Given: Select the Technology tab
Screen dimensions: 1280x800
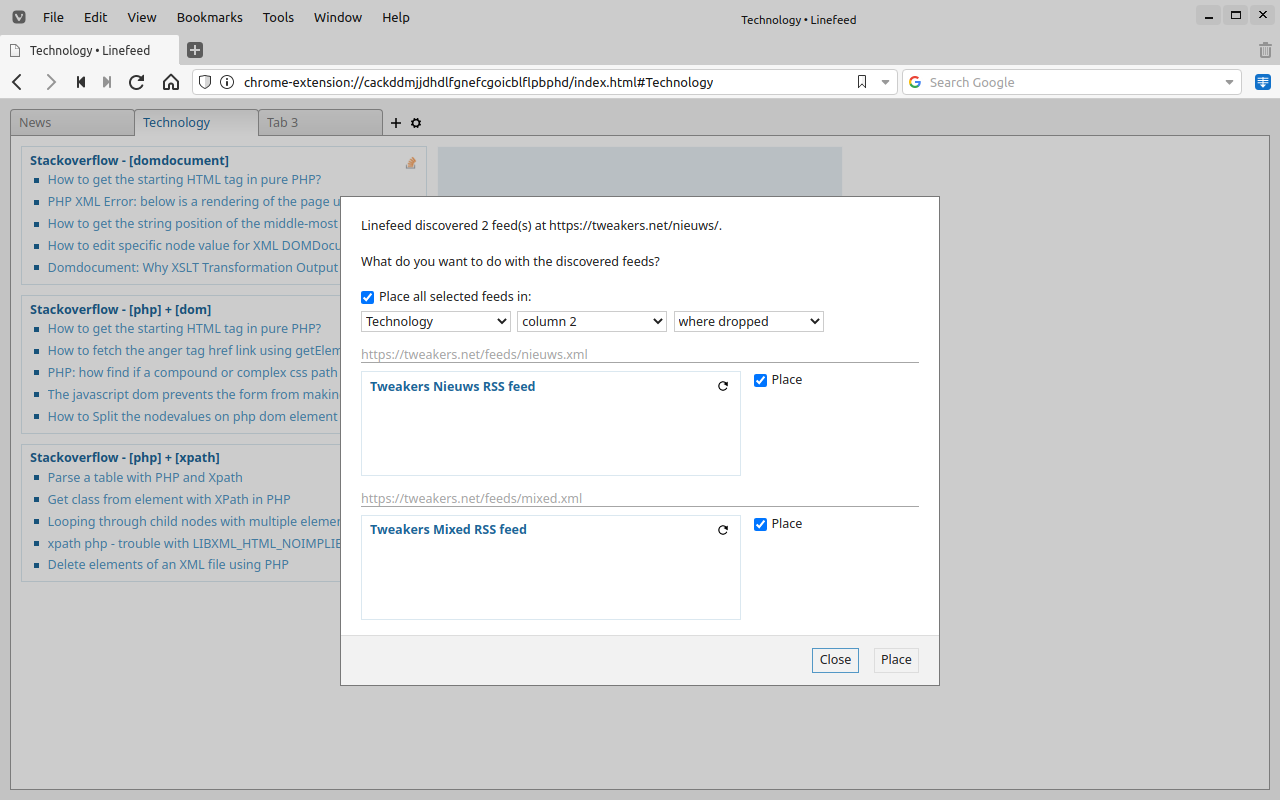Looking at the screenshot, I should pos(196,123).
